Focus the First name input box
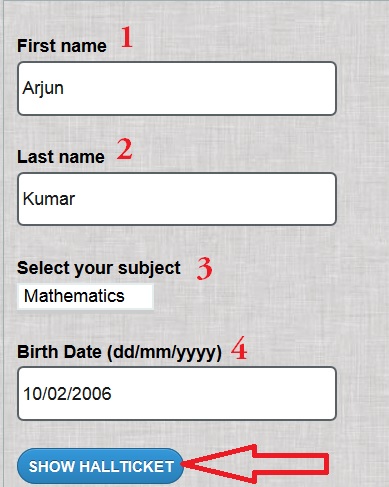 tap(177, 88)
